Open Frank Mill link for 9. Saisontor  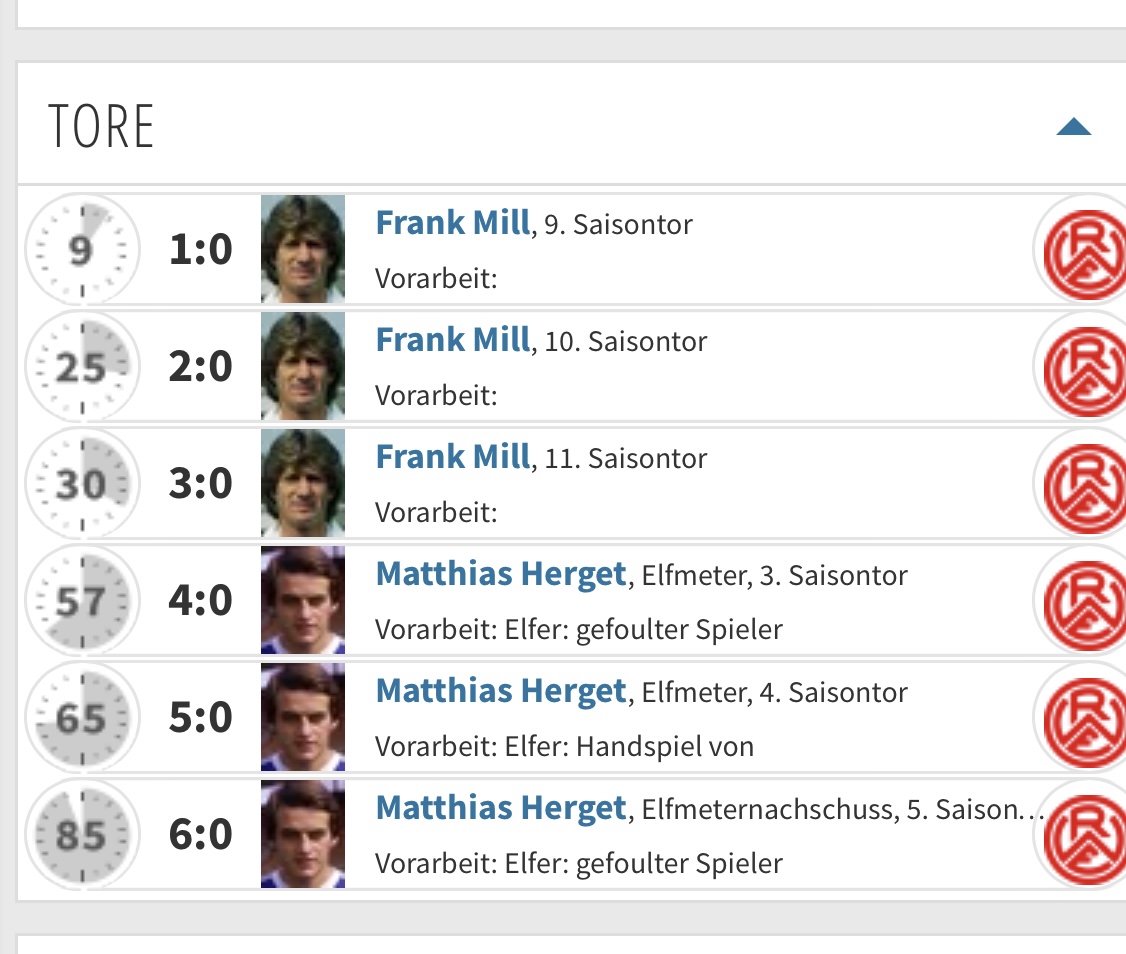(452, 222)
